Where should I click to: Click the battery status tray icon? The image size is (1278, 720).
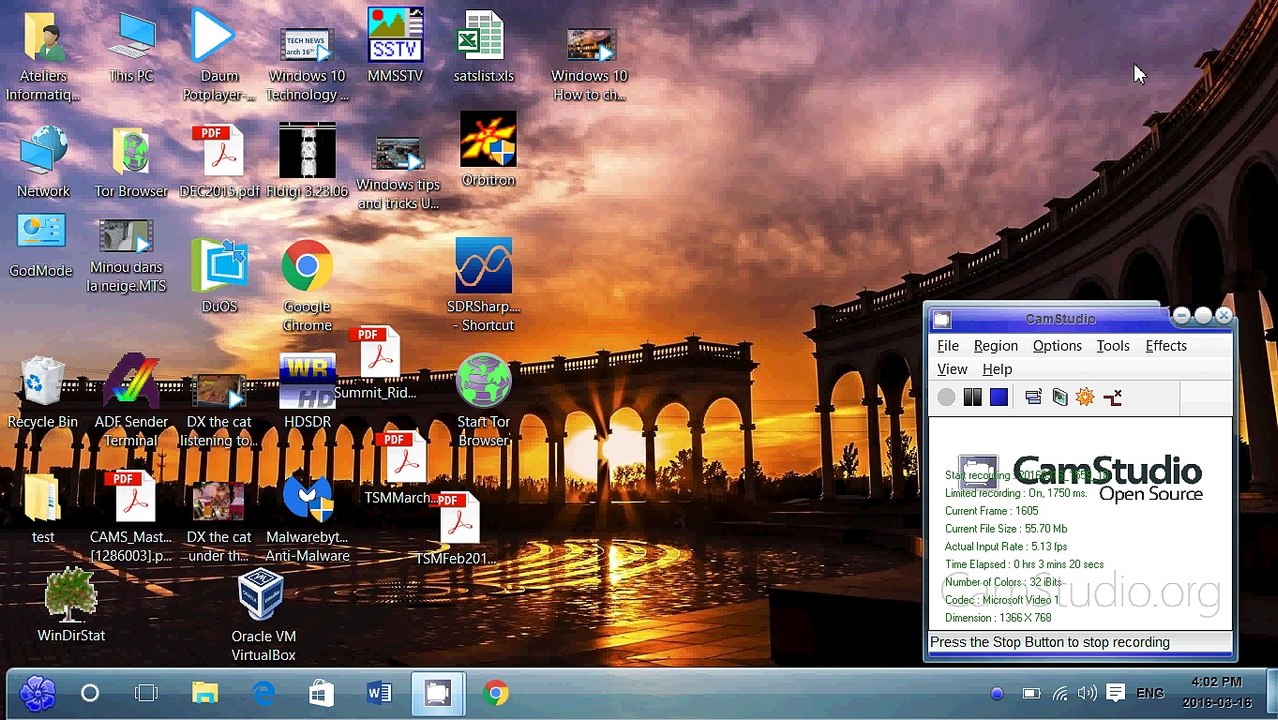1031,693
